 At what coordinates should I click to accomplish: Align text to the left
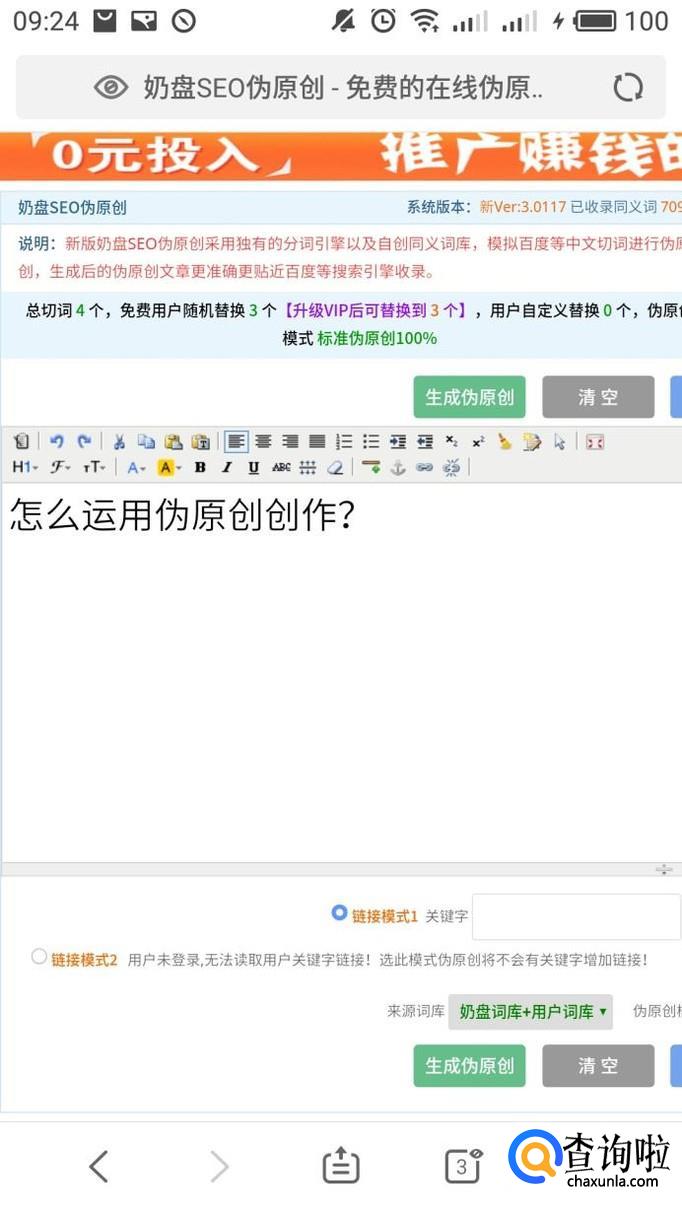[236, 441]
